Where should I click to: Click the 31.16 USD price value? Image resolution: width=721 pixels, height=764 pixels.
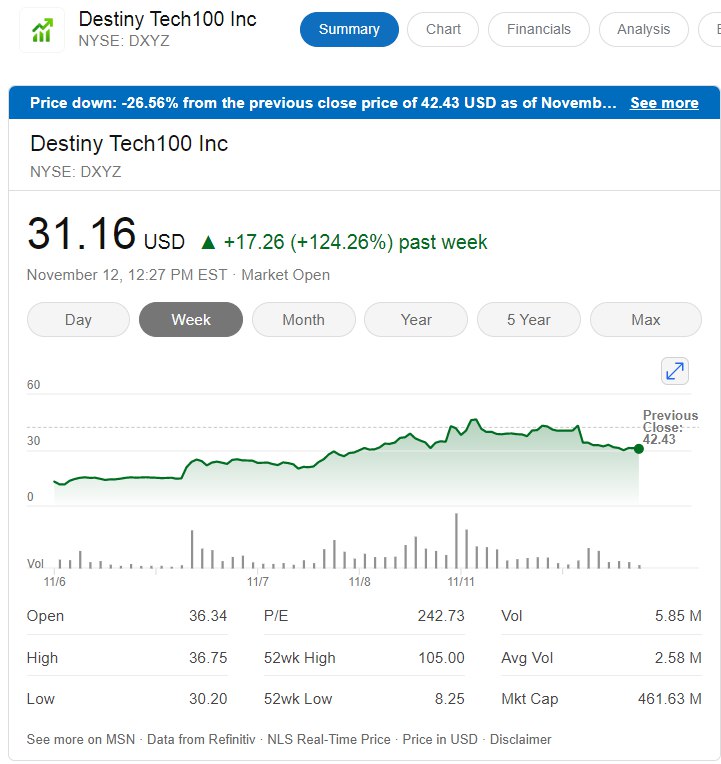pyautogui.click(x=106, y=234)
